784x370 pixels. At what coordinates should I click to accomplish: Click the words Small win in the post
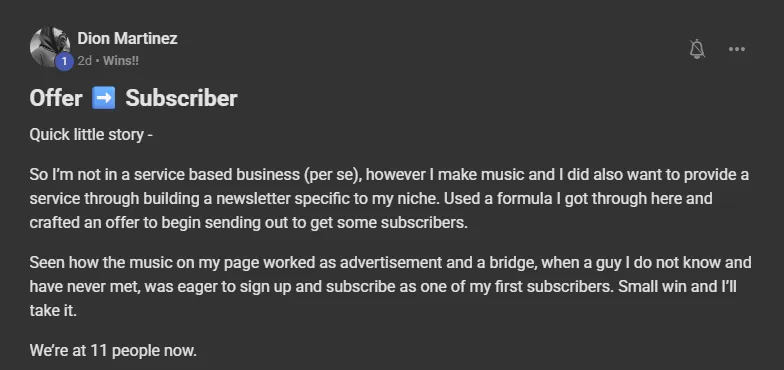pos(646,286)
